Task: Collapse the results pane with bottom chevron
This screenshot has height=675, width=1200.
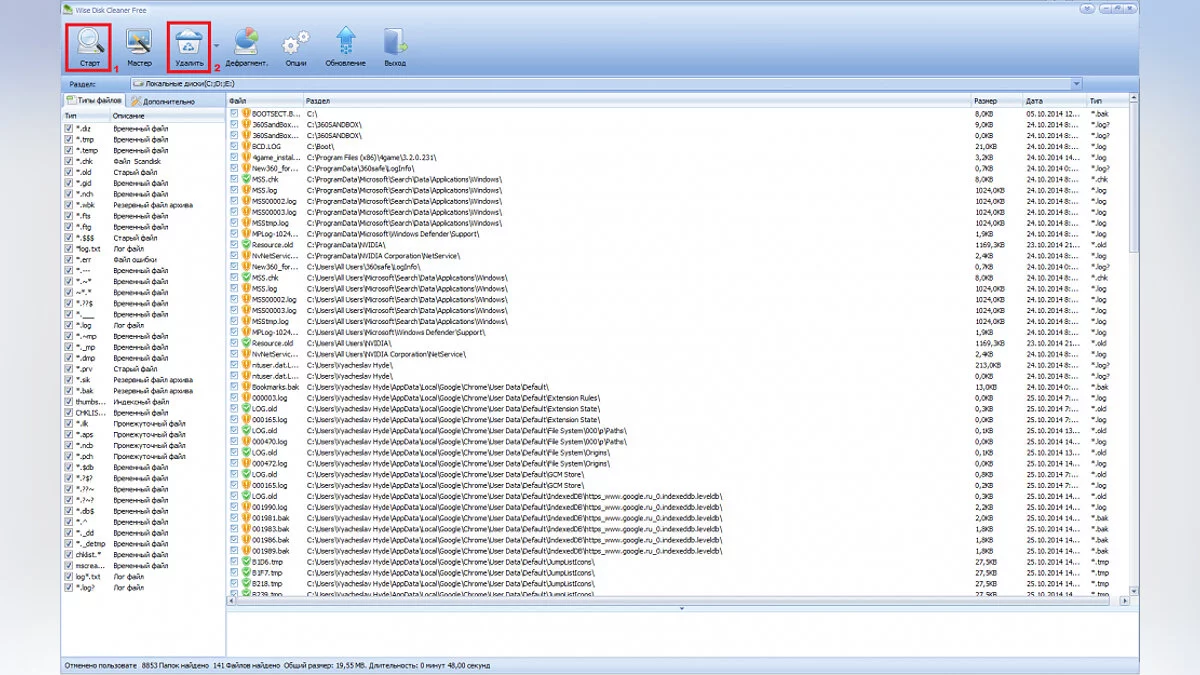Action: 682,607
